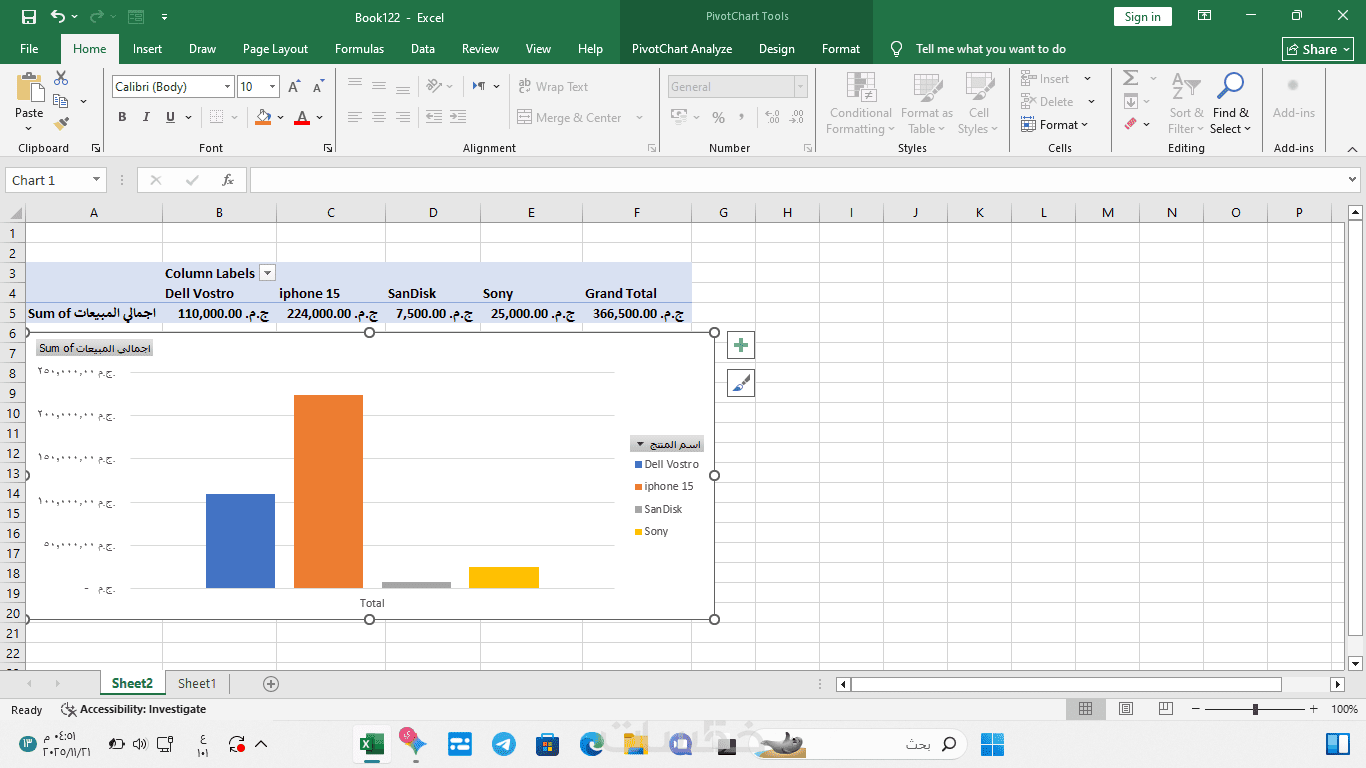Click the vertical scrollbar down arrow
This screenshot has width=1366, height=768.
[x=1356, y=663]
